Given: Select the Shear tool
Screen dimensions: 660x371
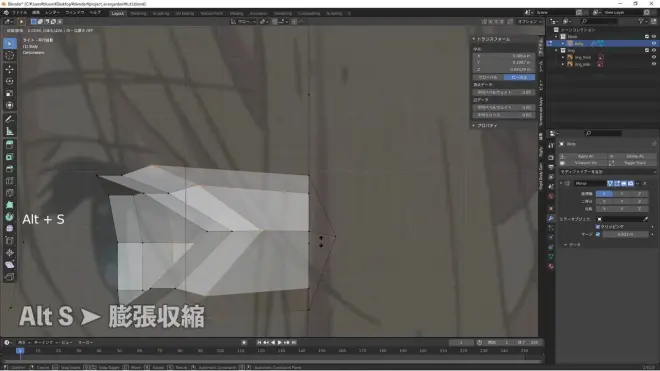Looking at the screenshot, I should [10, 265].
